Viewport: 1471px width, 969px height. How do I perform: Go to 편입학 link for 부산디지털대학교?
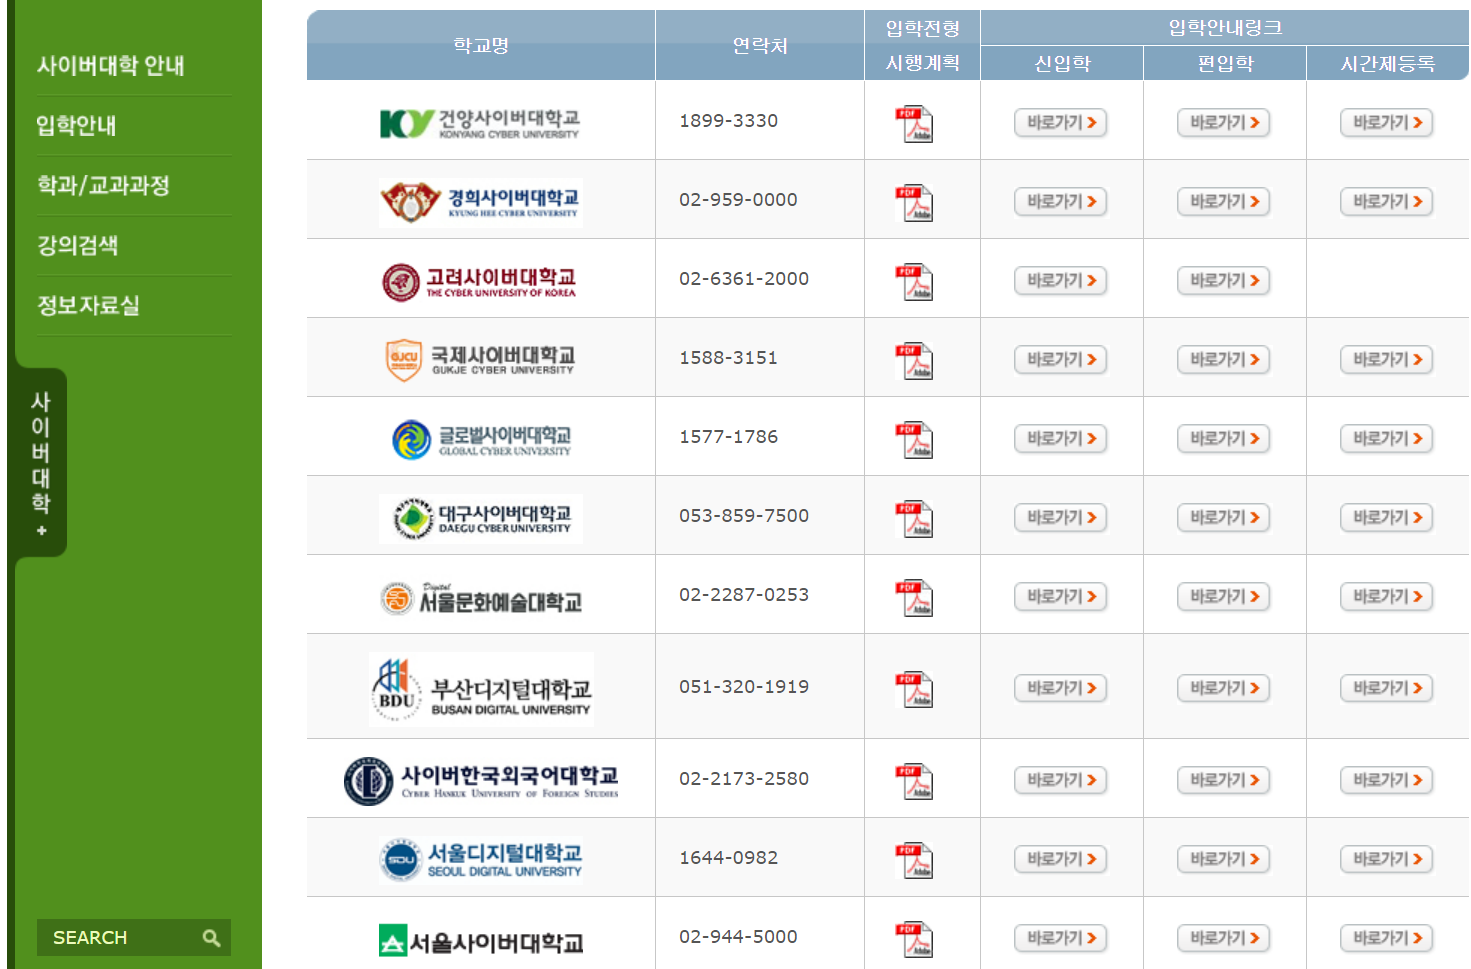1224,688
